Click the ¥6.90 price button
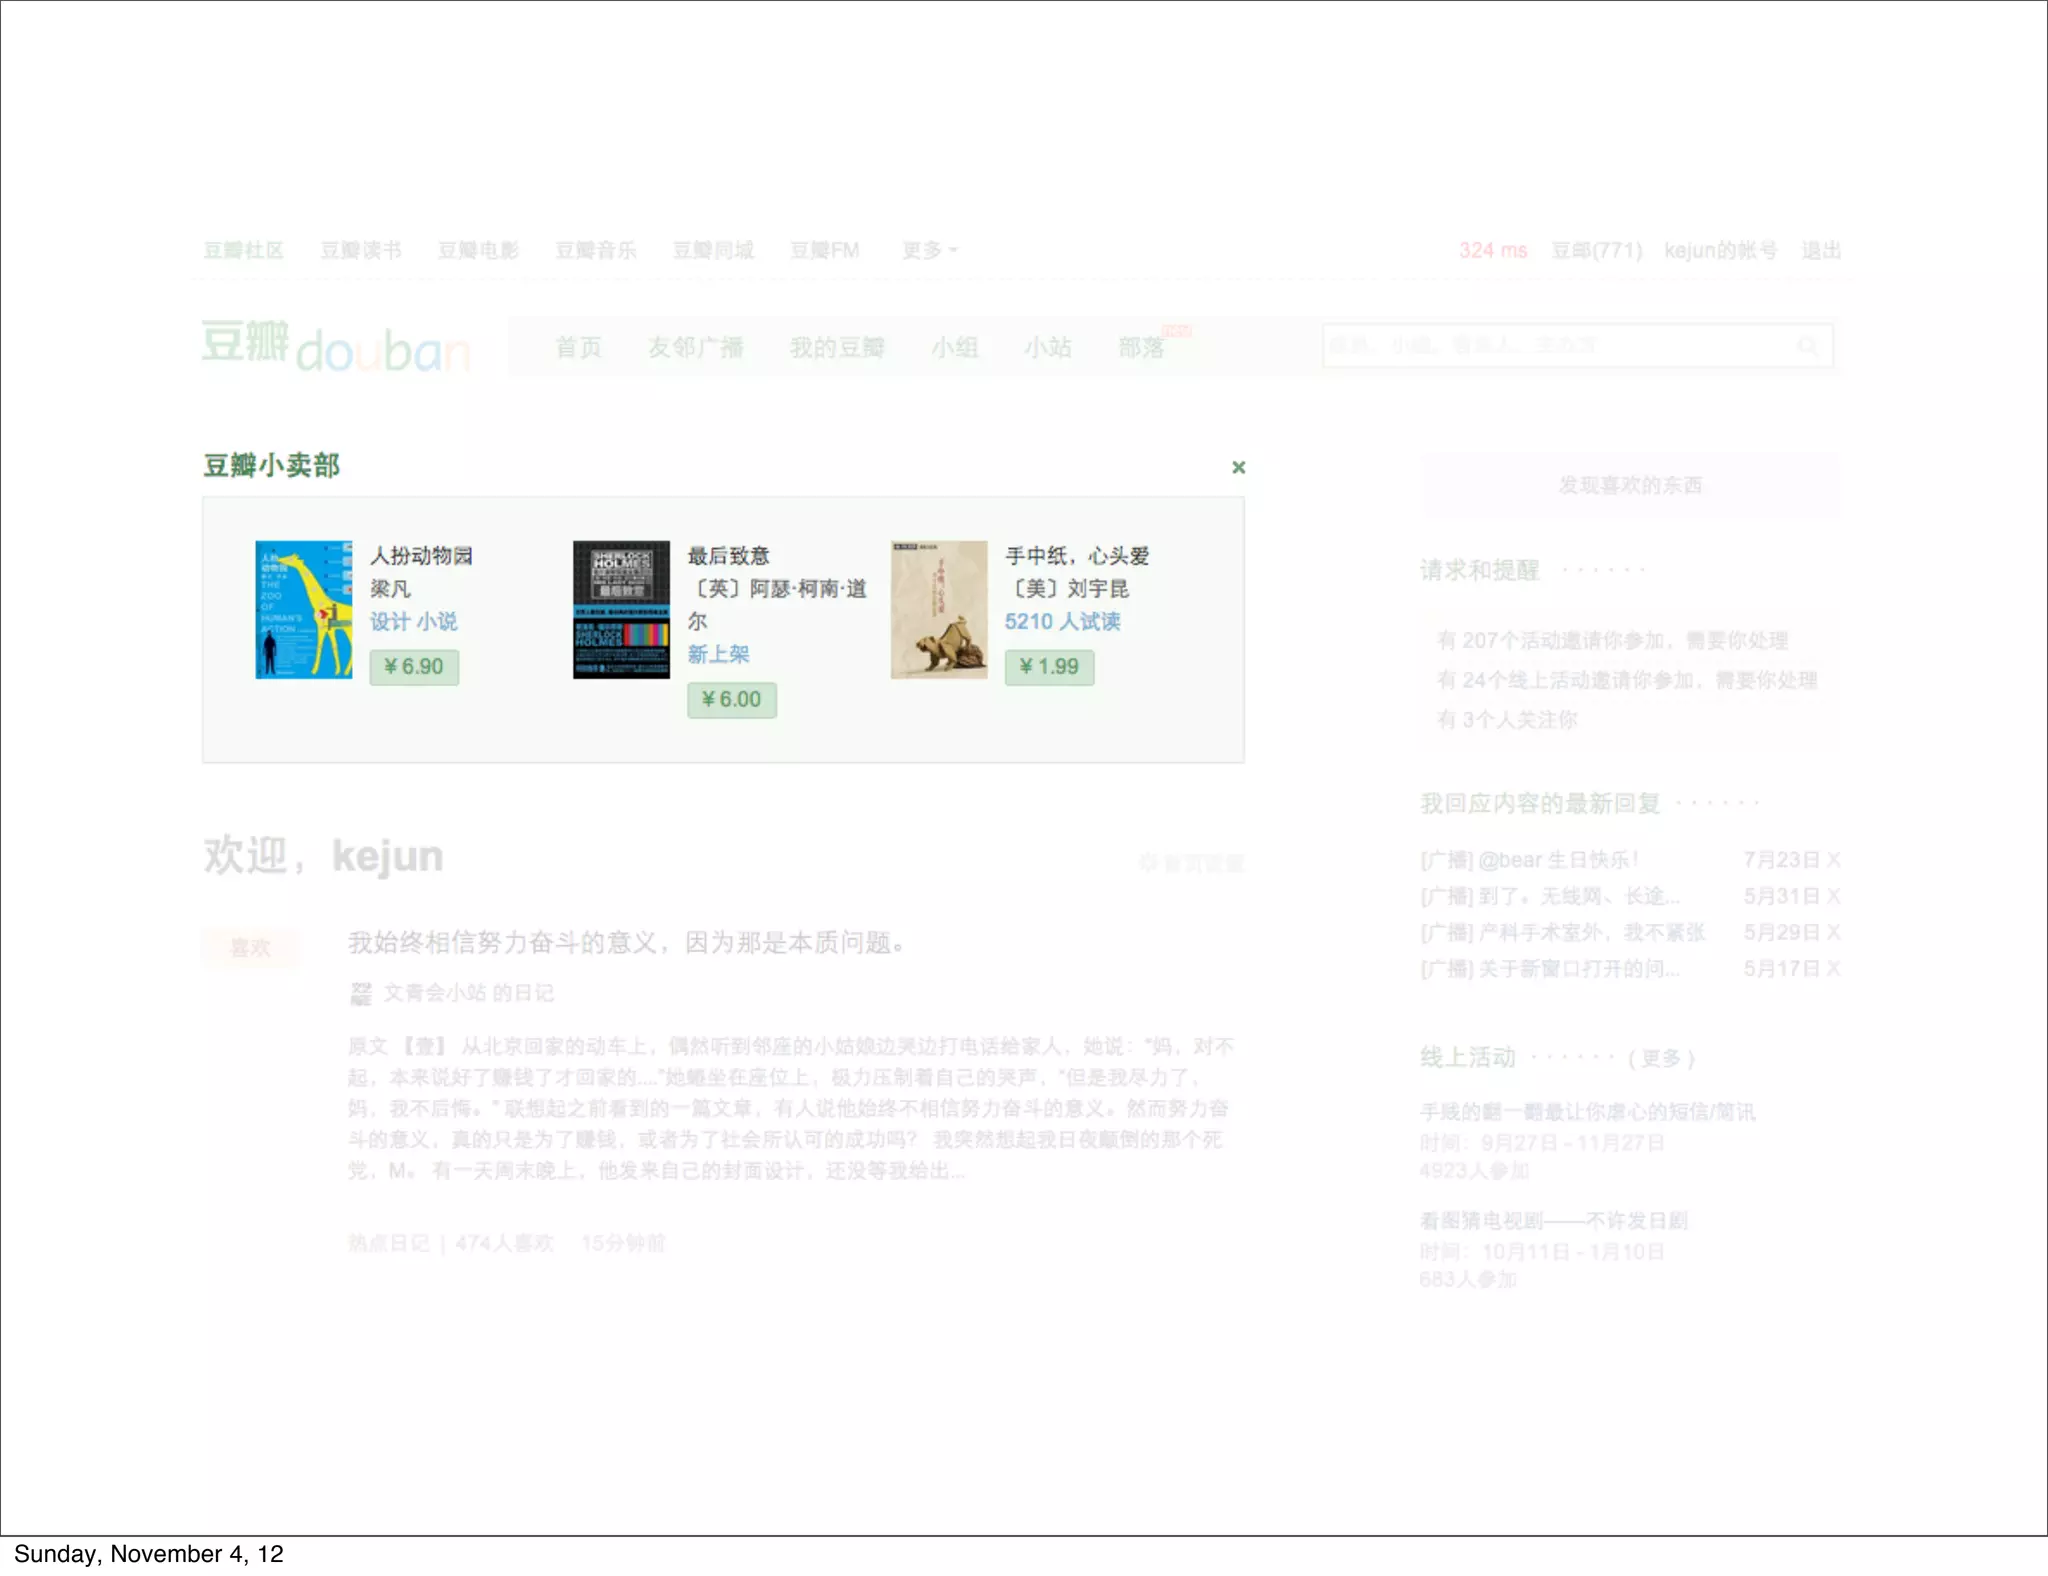This screenshot has width=2048, height=1576. [x=414, y=667]
